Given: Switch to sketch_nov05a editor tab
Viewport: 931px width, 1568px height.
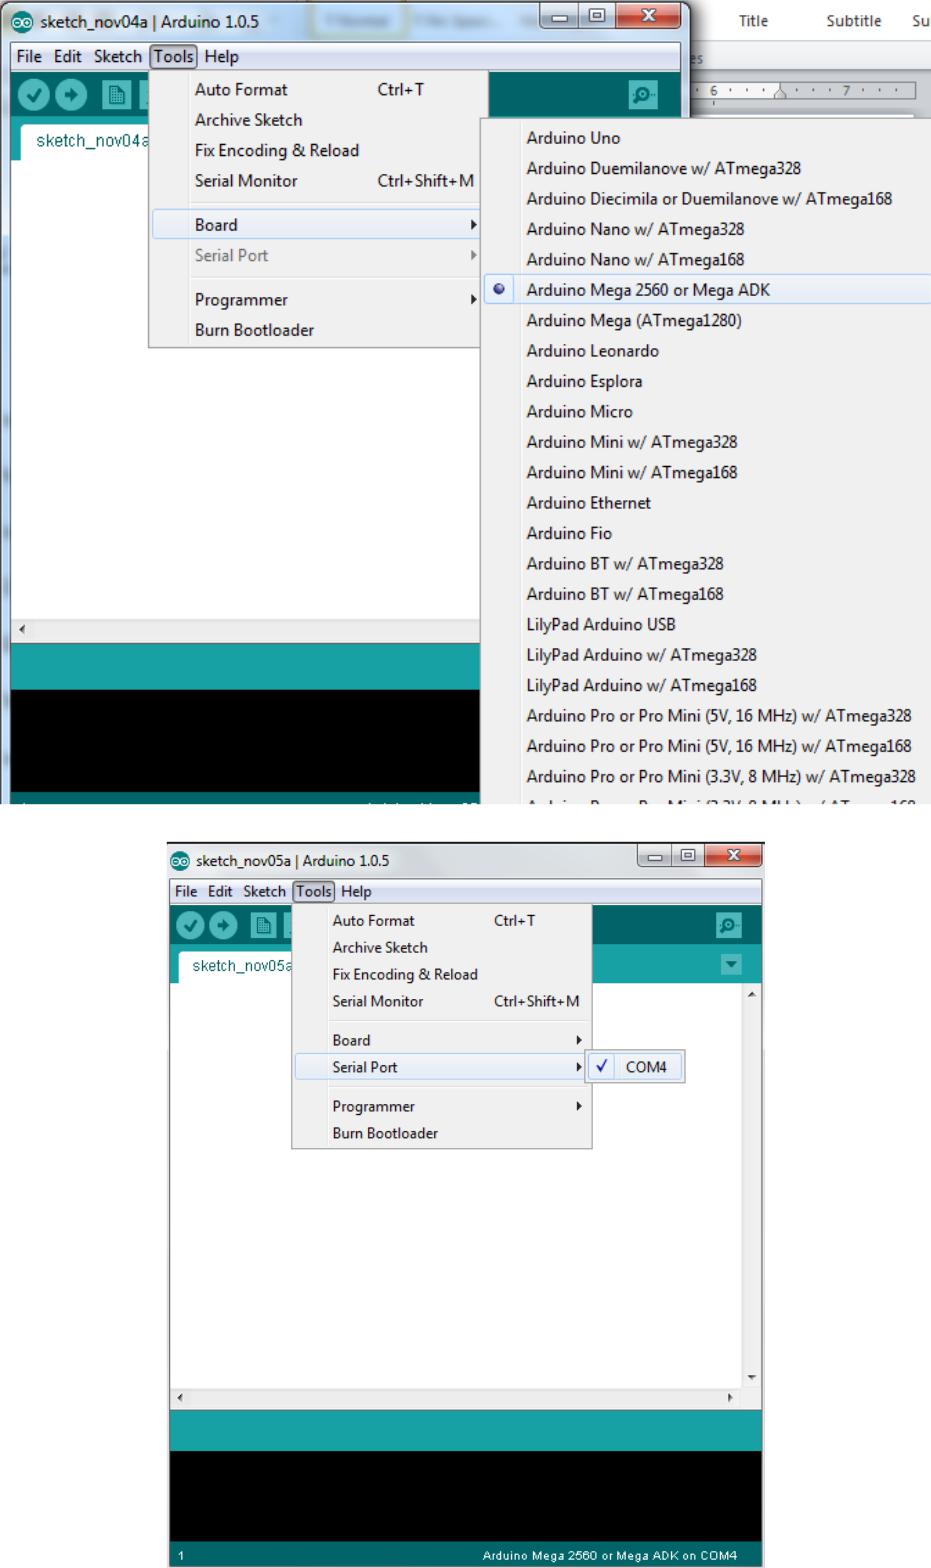Looking at the screenshot, I should click(236, 966).
